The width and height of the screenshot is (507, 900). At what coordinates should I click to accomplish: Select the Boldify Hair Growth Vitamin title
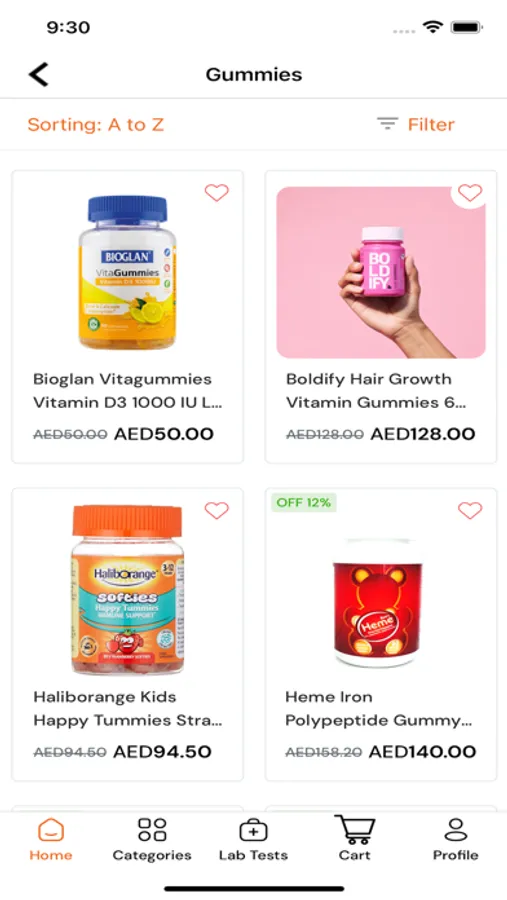click(376, 391)
